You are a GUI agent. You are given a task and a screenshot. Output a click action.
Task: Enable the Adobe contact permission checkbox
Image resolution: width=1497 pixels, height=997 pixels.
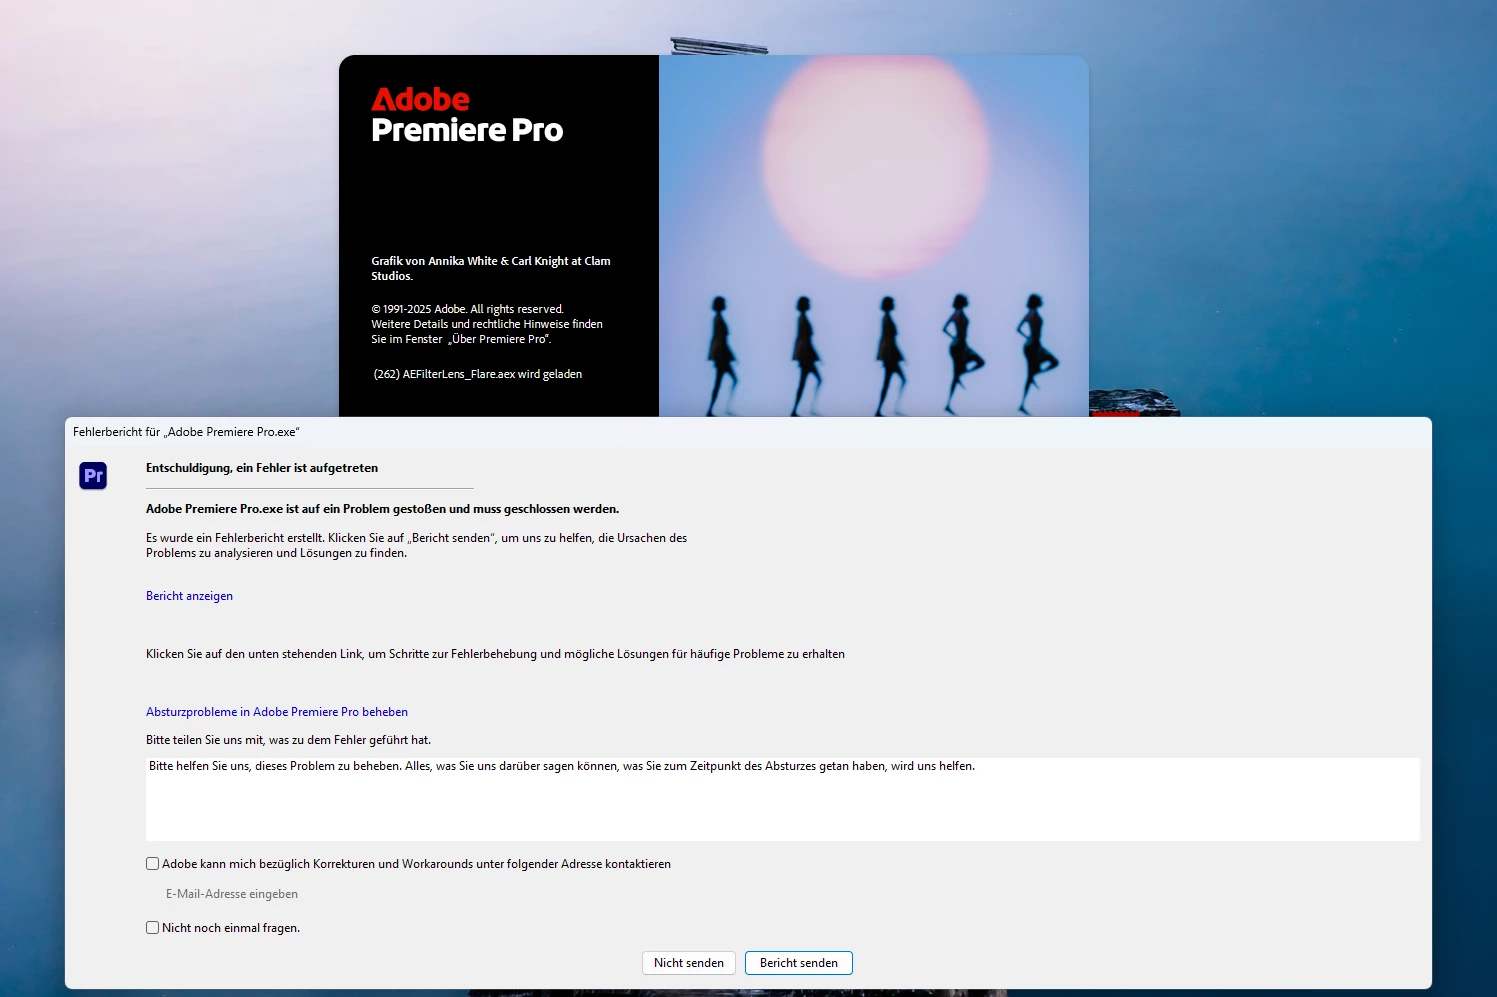(153, 864)
